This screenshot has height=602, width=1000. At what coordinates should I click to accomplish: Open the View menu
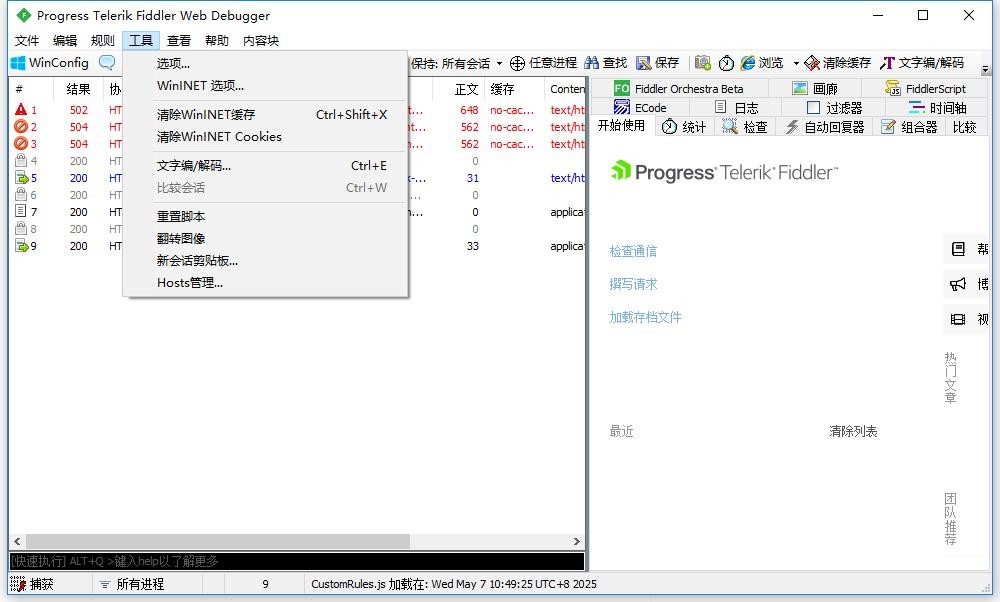179,40
